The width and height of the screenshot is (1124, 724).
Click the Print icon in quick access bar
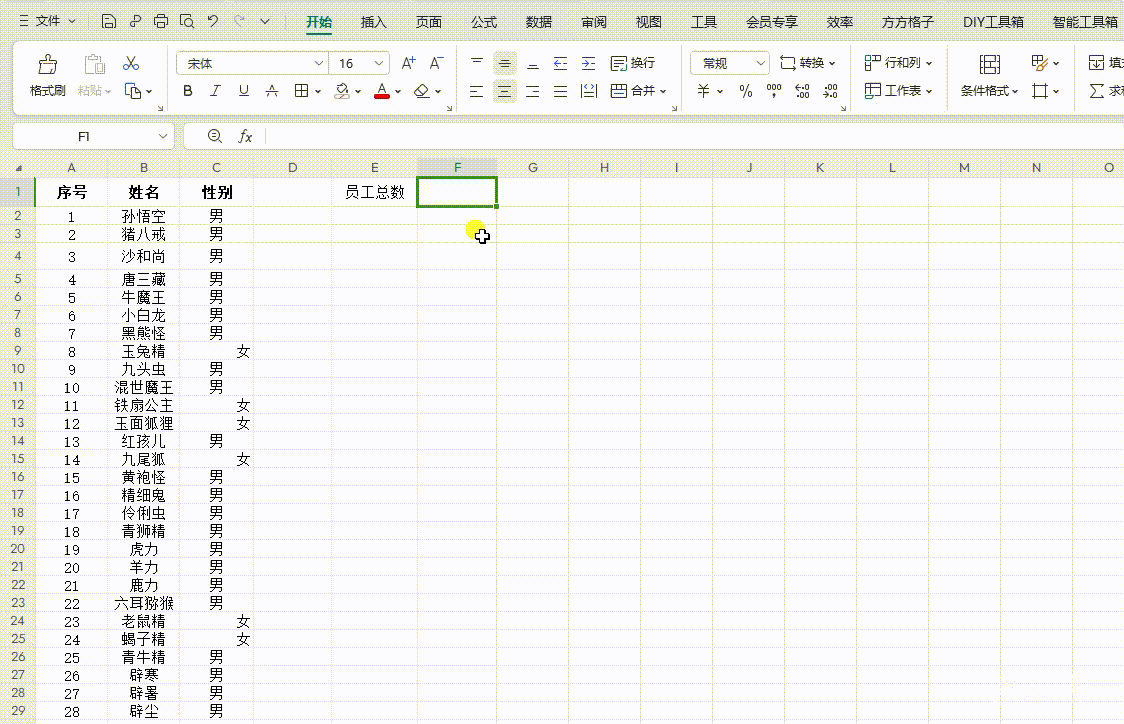click(161, 22)
